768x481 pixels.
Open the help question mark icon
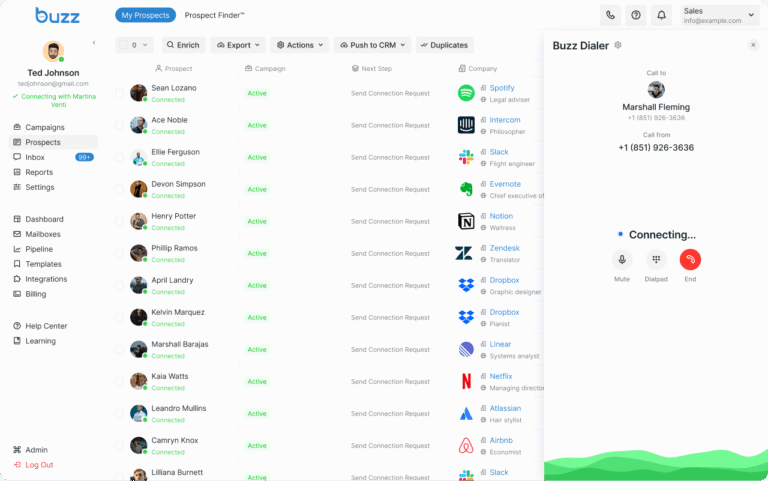pos(636,15)
